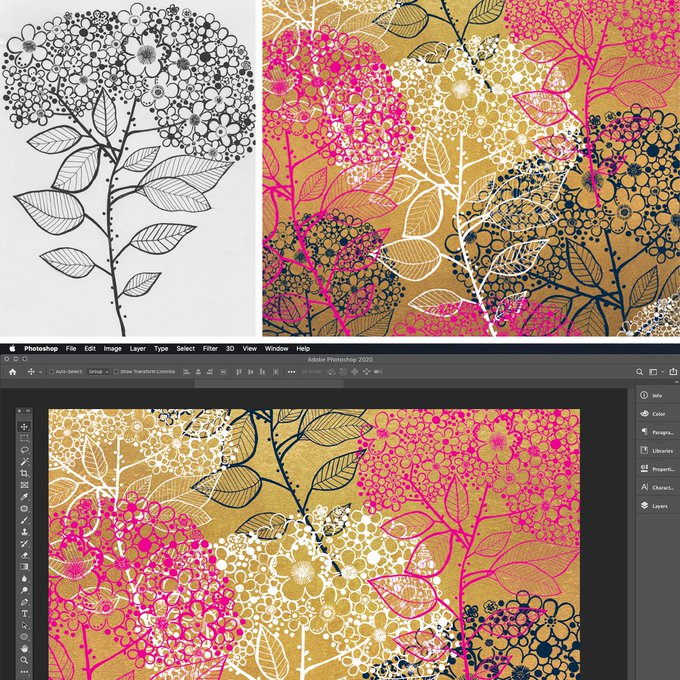The height and width of the screenshot is (680, 680).
Task: Go to the Home screen icon
Action: (x=13, y=372)
